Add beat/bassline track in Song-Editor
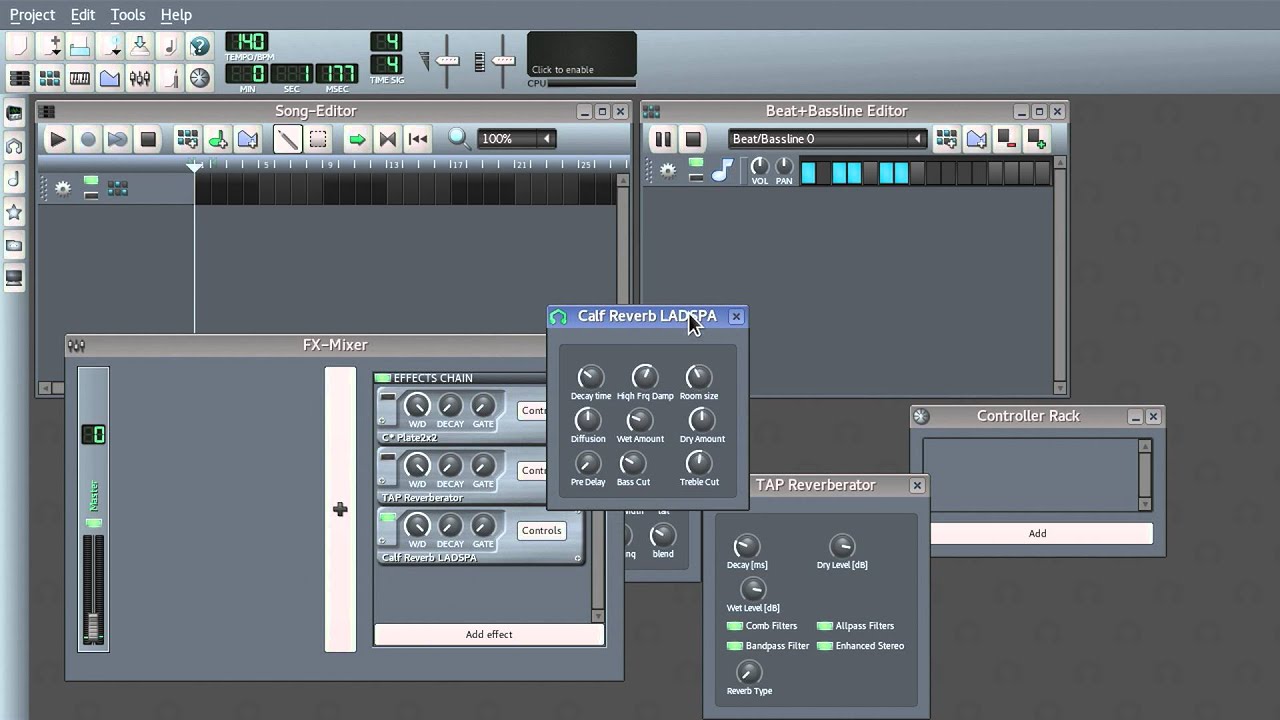1280x720 pixels. (187, 139)
